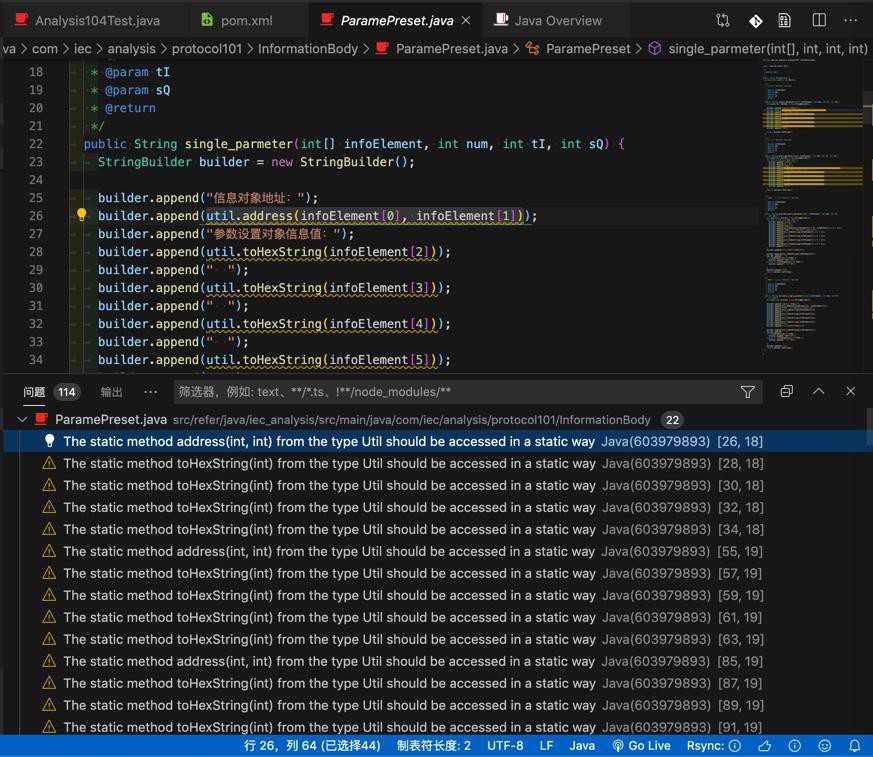Toggle the Problems panel filter
The image size is (873, 757).
[x=747, y=391]
